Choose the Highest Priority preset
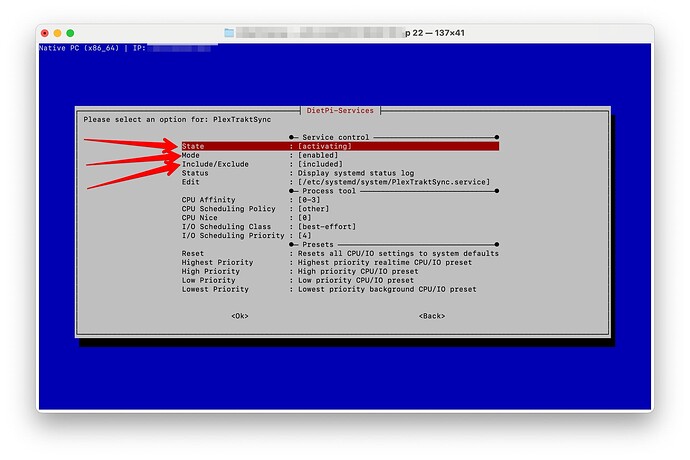Image resolution: width=690 pixels, height=460 pixels. pyautogui.click(x=340, y=262)
